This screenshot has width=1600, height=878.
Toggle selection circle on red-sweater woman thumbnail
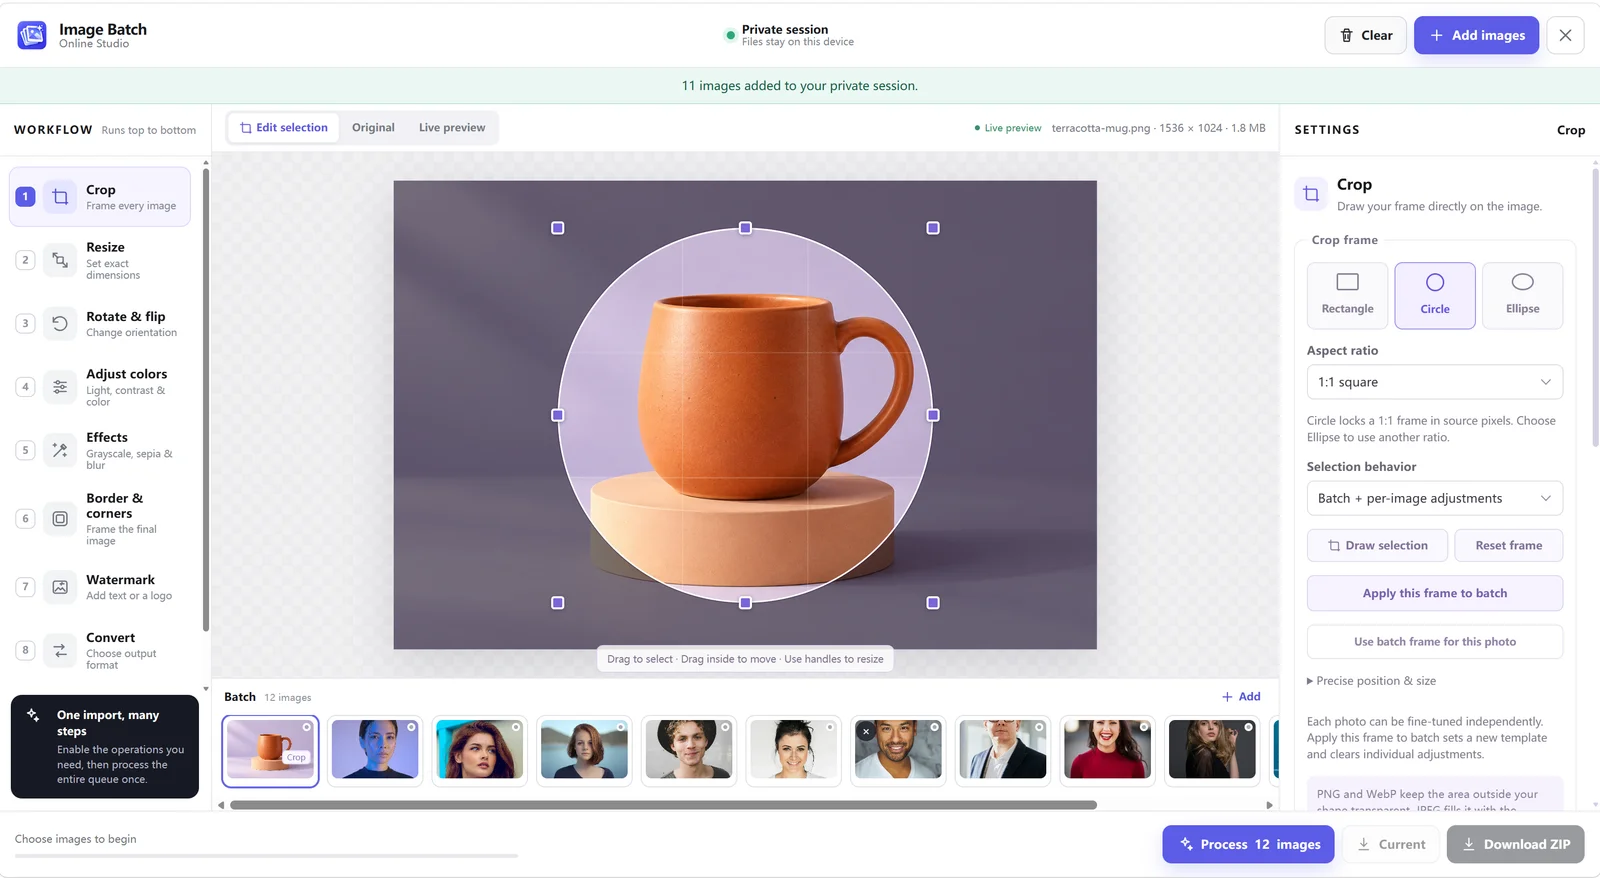[x=1144, y=727]
